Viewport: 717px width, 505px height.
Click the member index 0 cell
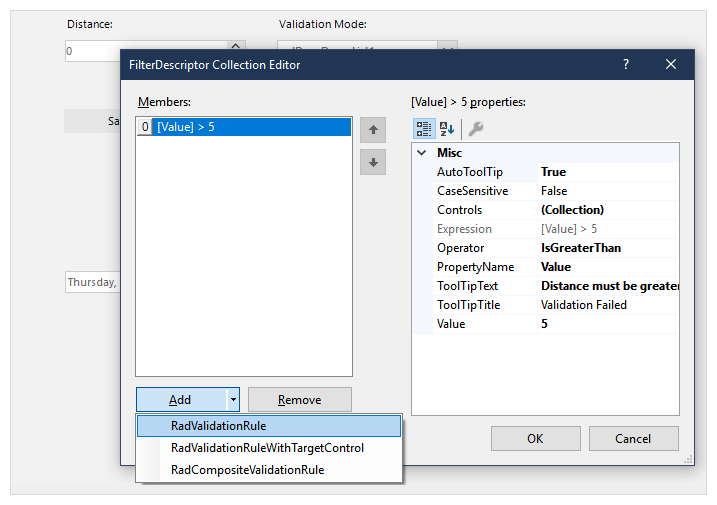pos(144,127)
